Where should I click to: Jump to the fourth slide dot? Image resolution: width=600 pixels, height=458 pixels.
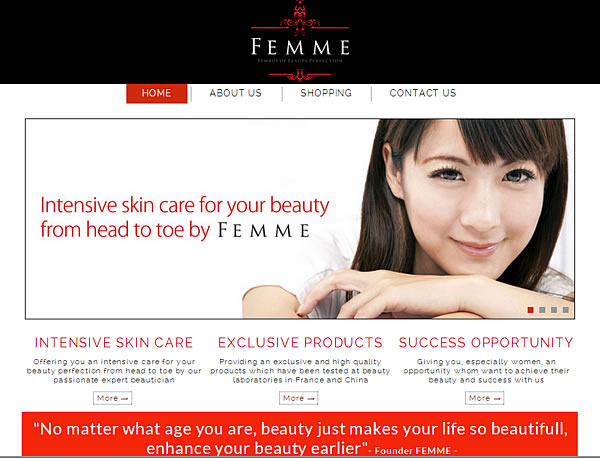pos(566,310)
